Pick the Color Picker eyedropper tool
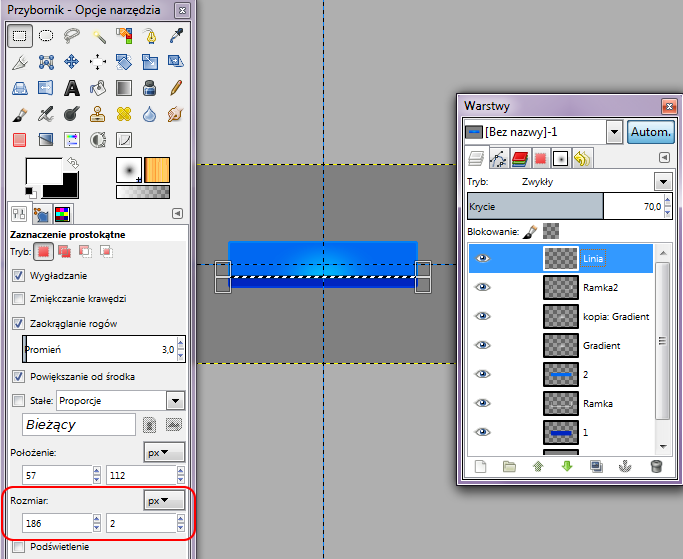 (x=177, y=36)
